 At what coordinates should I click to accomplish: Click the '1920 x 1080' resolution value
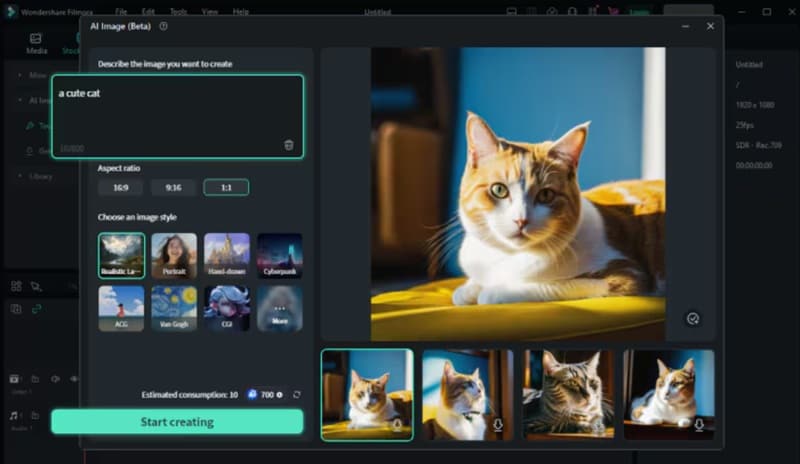point(755,105)
